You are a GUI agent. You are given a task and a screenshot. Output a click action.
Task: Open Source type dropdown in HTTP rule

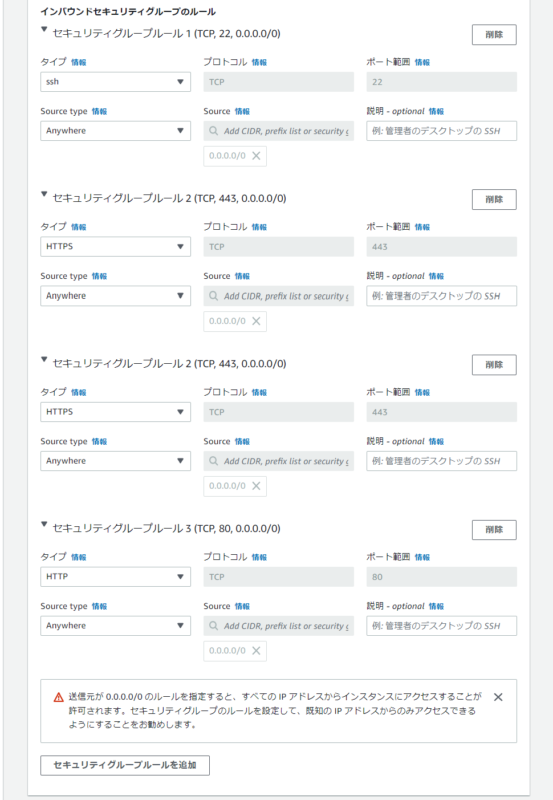115,626
